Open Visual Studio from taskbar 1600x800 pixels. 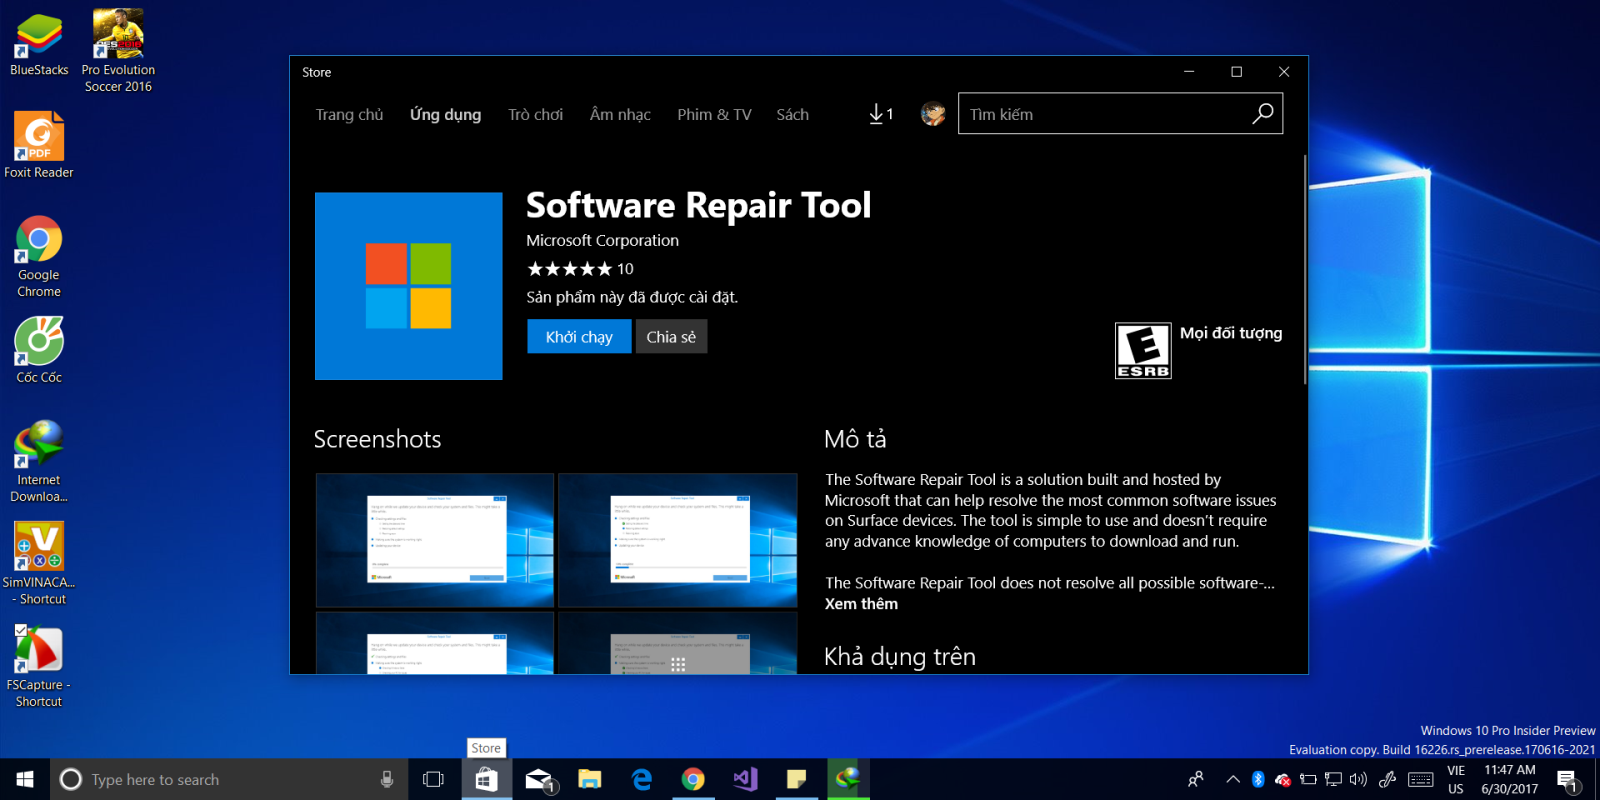[745, 779]
